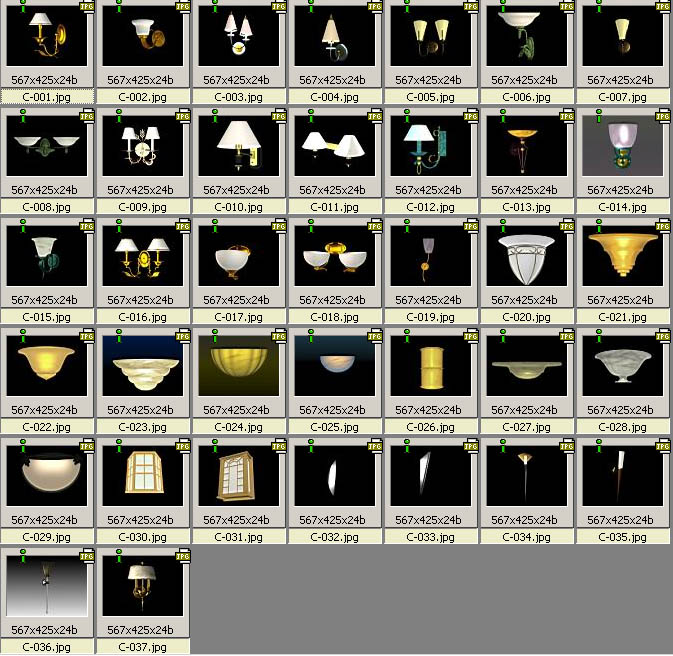Click the file name C-037.jpg
The image size is (673, 656).
click(x=142, y=647)
